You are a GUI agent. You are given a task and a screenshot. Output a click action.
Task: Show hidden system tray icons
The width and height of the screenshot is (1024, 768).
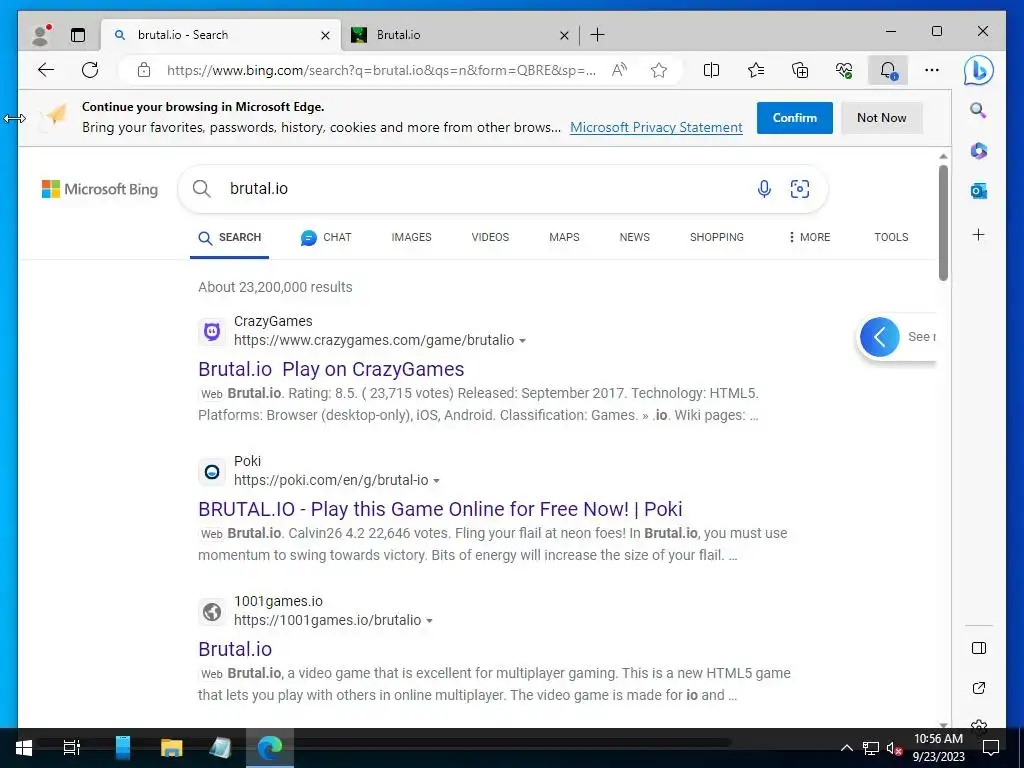pyautogui.click(x=846, y=748)
